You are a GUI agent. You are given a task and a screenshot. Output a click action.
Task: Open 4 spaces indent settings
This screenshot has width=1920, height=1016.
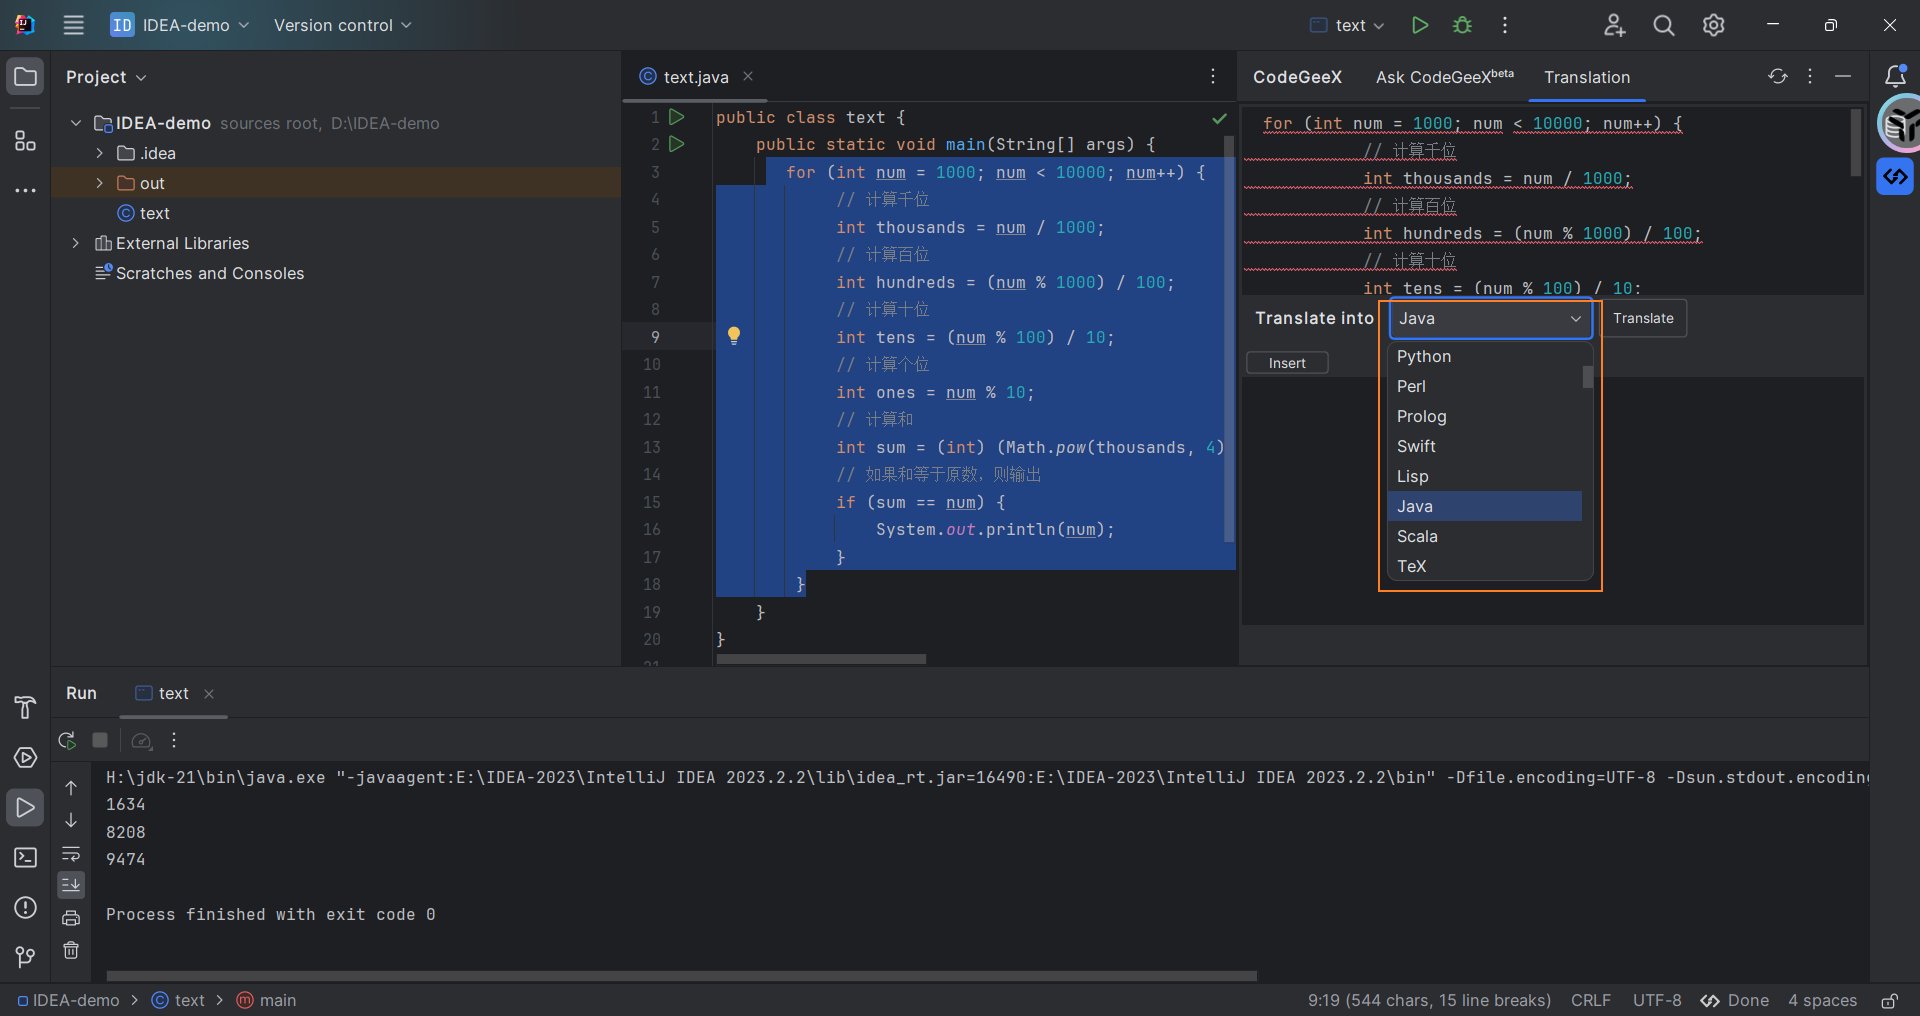click(x=1822, y=1000)
